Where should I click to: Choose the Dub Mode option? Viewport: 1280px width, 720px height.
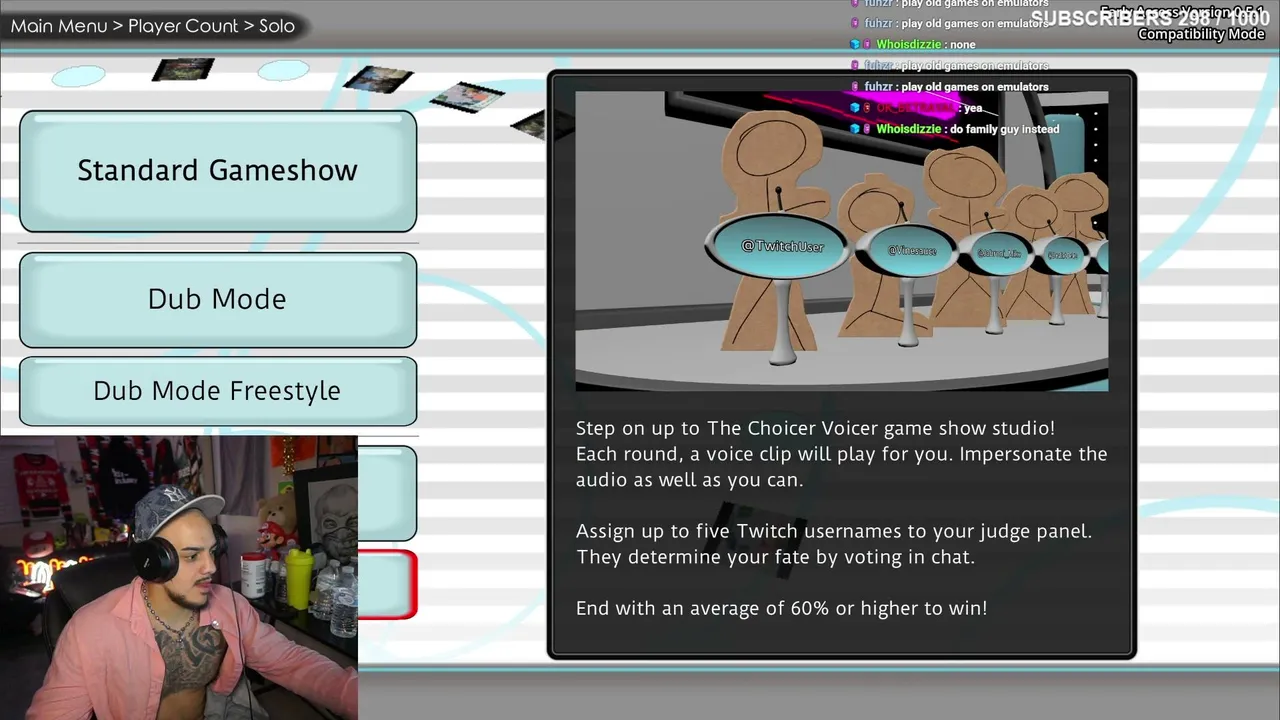(x=218, y=300)
